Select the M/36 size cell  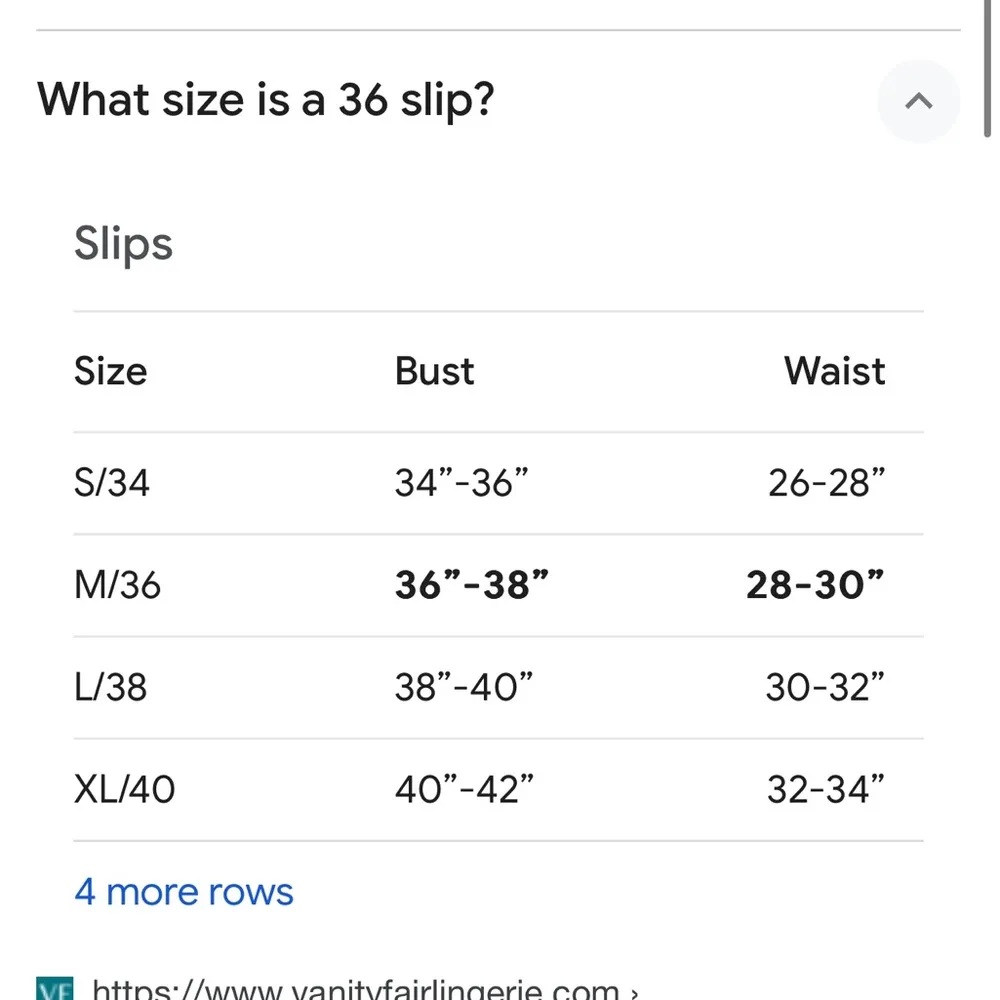117,585
